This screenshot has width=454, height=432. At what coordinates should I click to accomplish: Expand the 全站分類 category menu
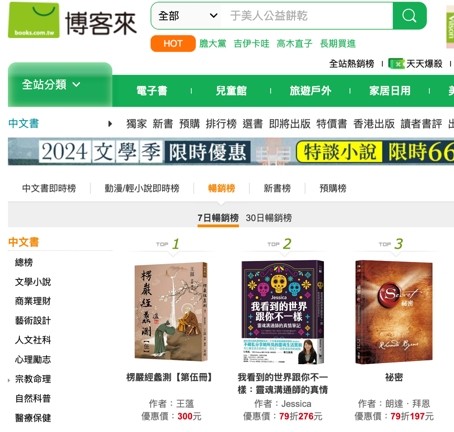(51, 85)
